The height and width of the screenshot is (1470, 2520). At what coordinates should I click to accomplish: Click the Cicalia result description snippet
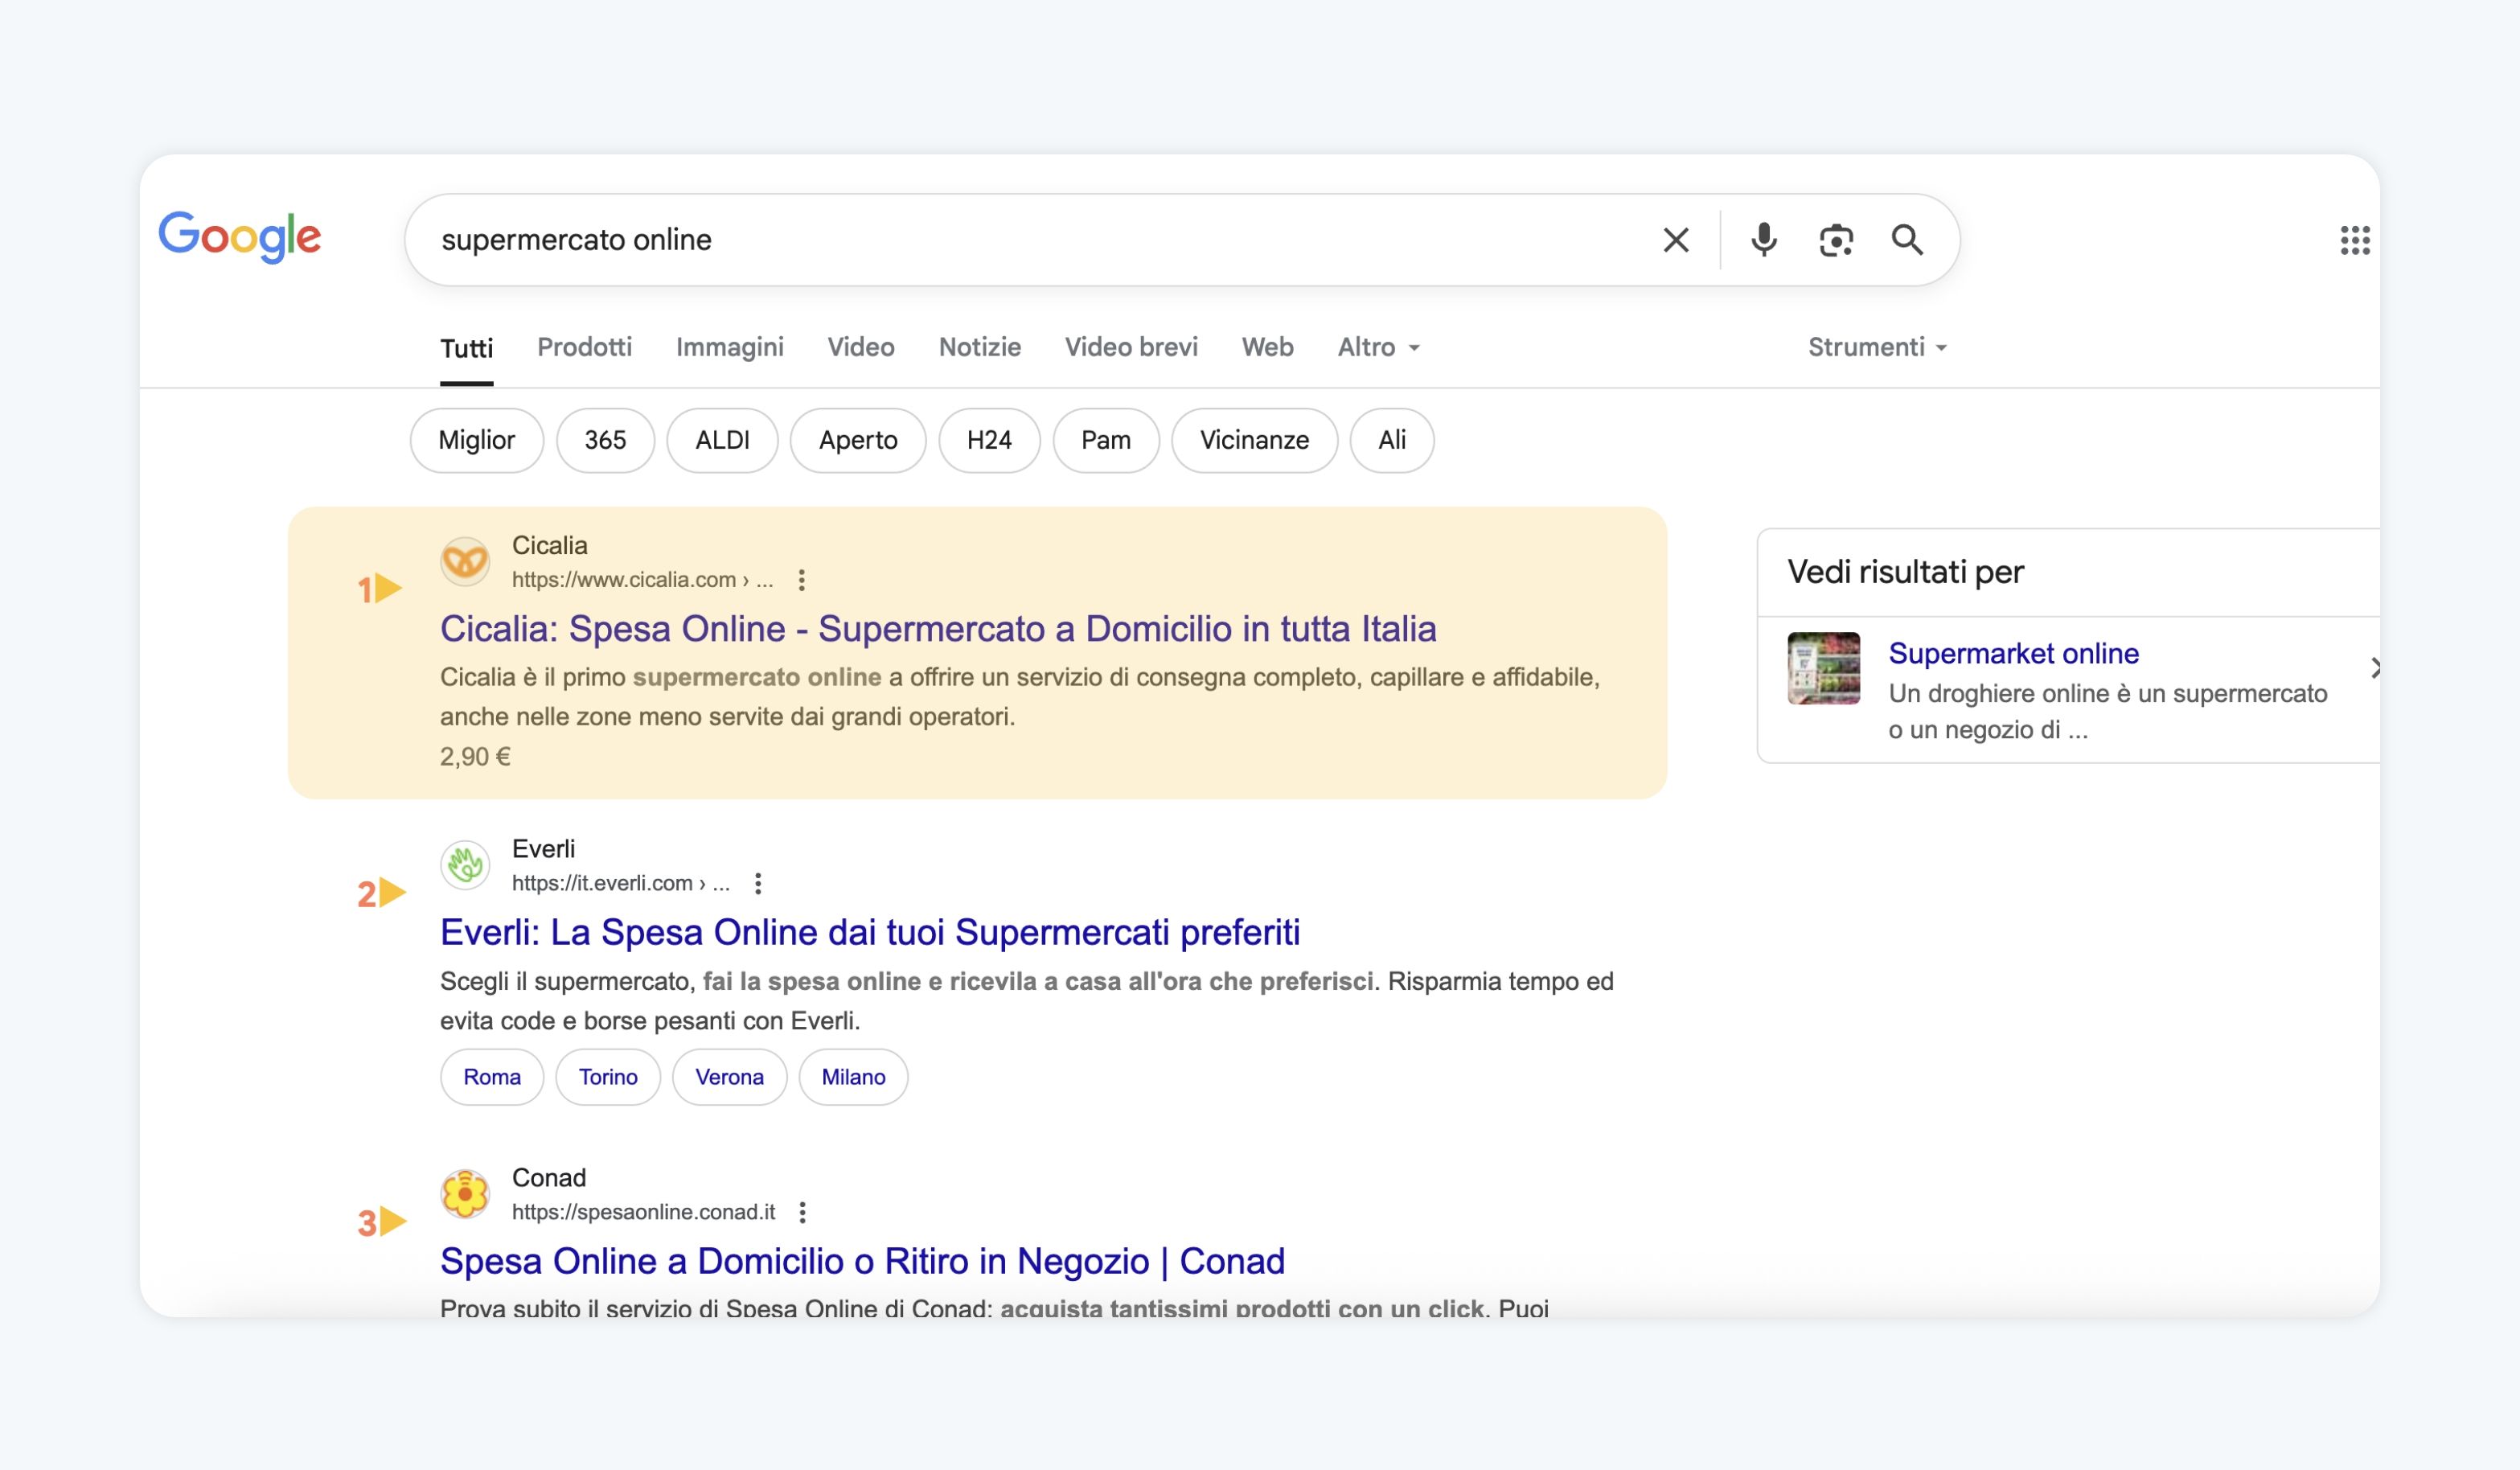click(x=1020, y=696)
